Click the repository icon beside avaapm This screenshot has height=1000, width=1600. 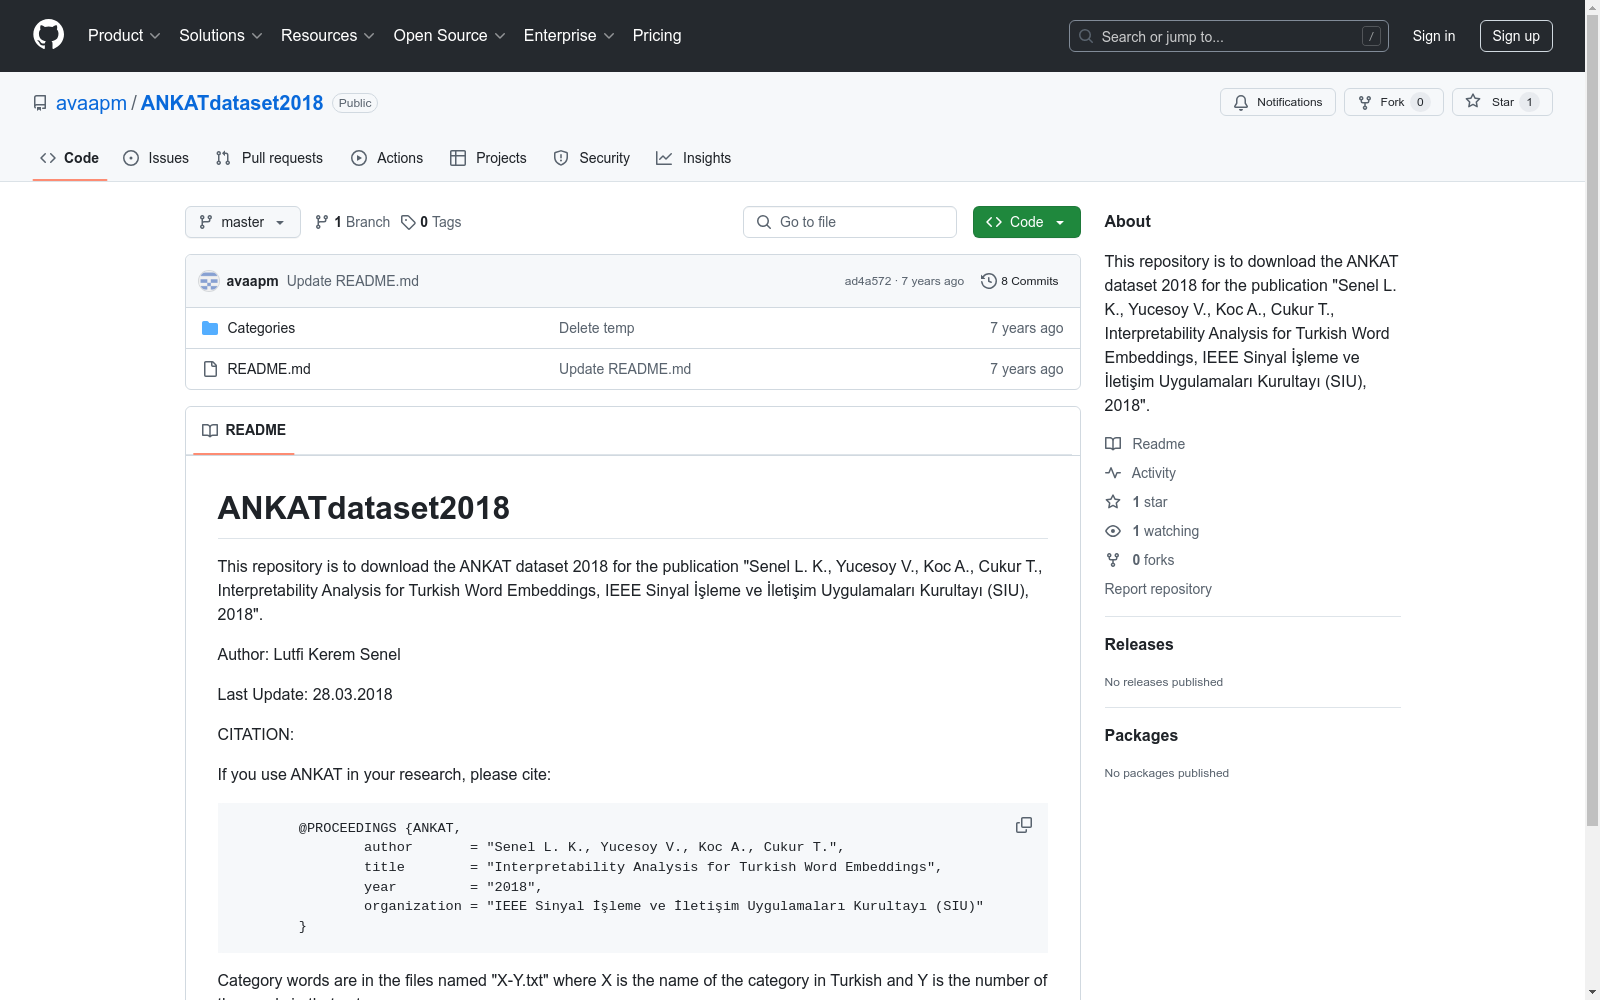[40, 103]
